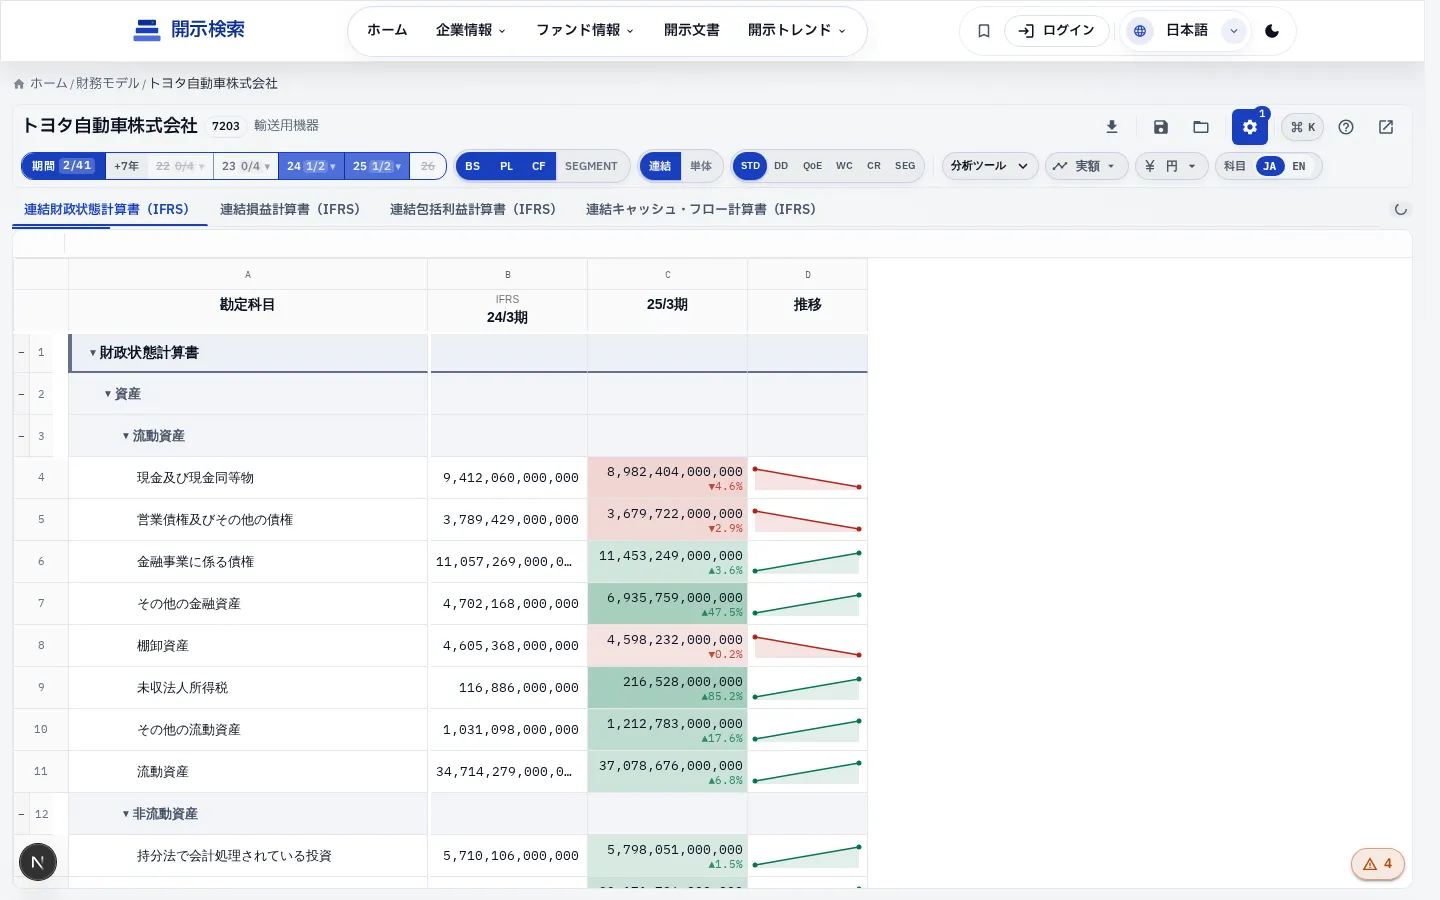This screenshot has height=900, width=1440.
Task: Click the orange warning badge showing 4
Action: click(x=1378, y=864)
